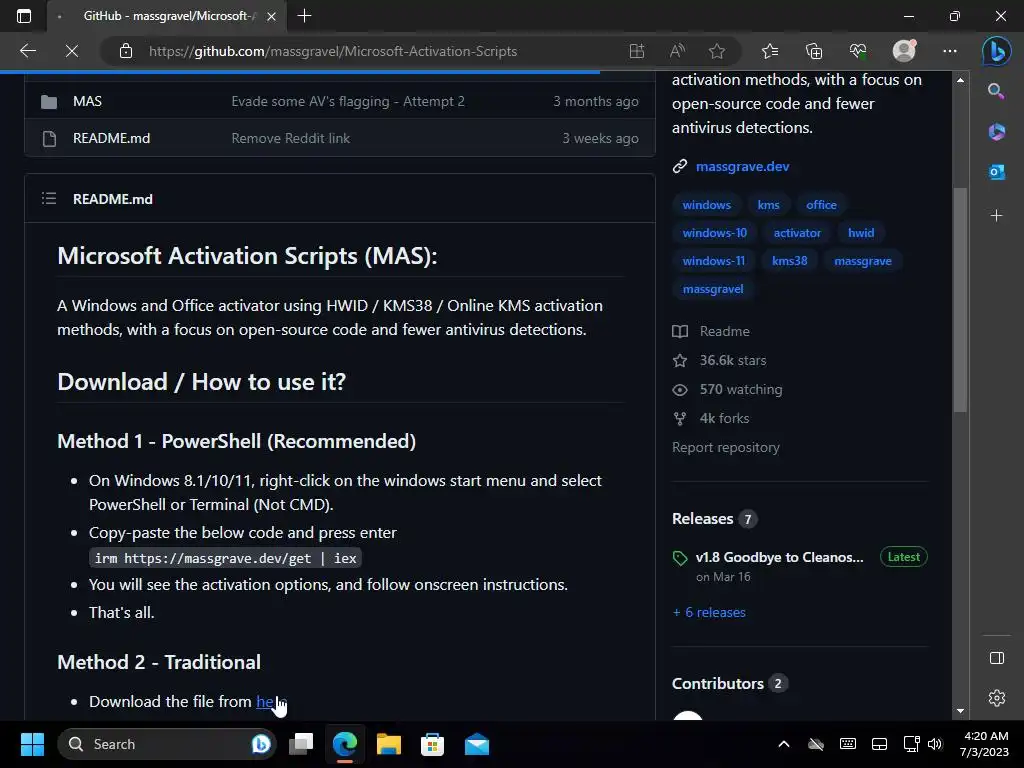
Task: Open commit 'Evade some AV's flagging - Attempt 2'
Action: coord(348,101)
